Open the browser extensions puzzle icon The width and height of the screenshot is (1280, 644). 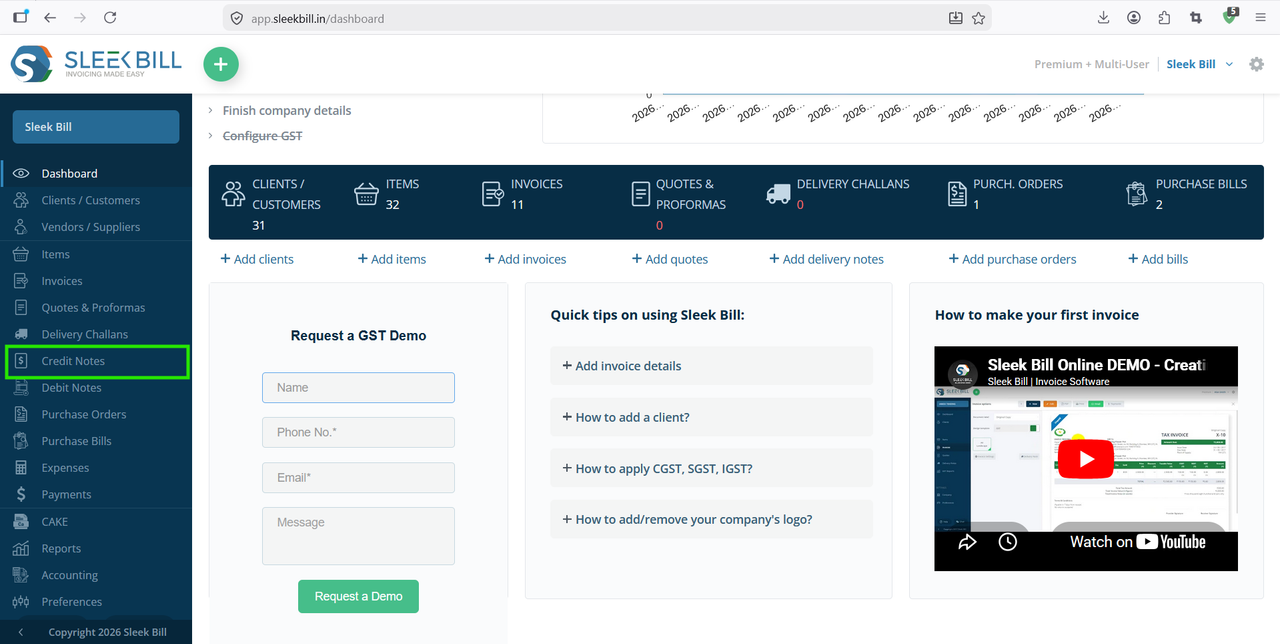(1164, 18)
